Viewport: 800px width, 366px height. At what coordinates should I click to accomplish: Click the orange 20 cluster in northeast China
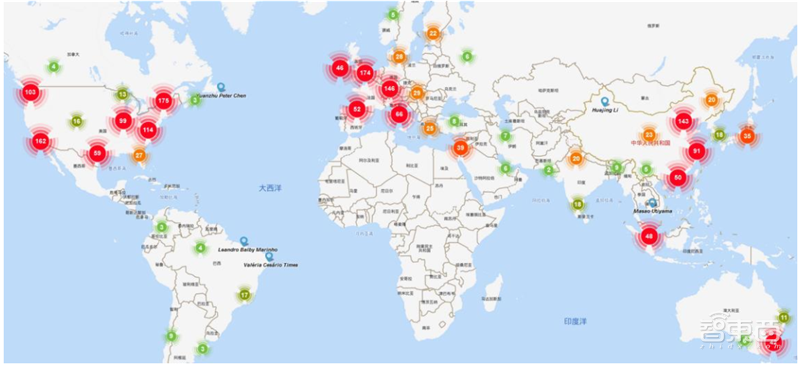coord(711,100)
